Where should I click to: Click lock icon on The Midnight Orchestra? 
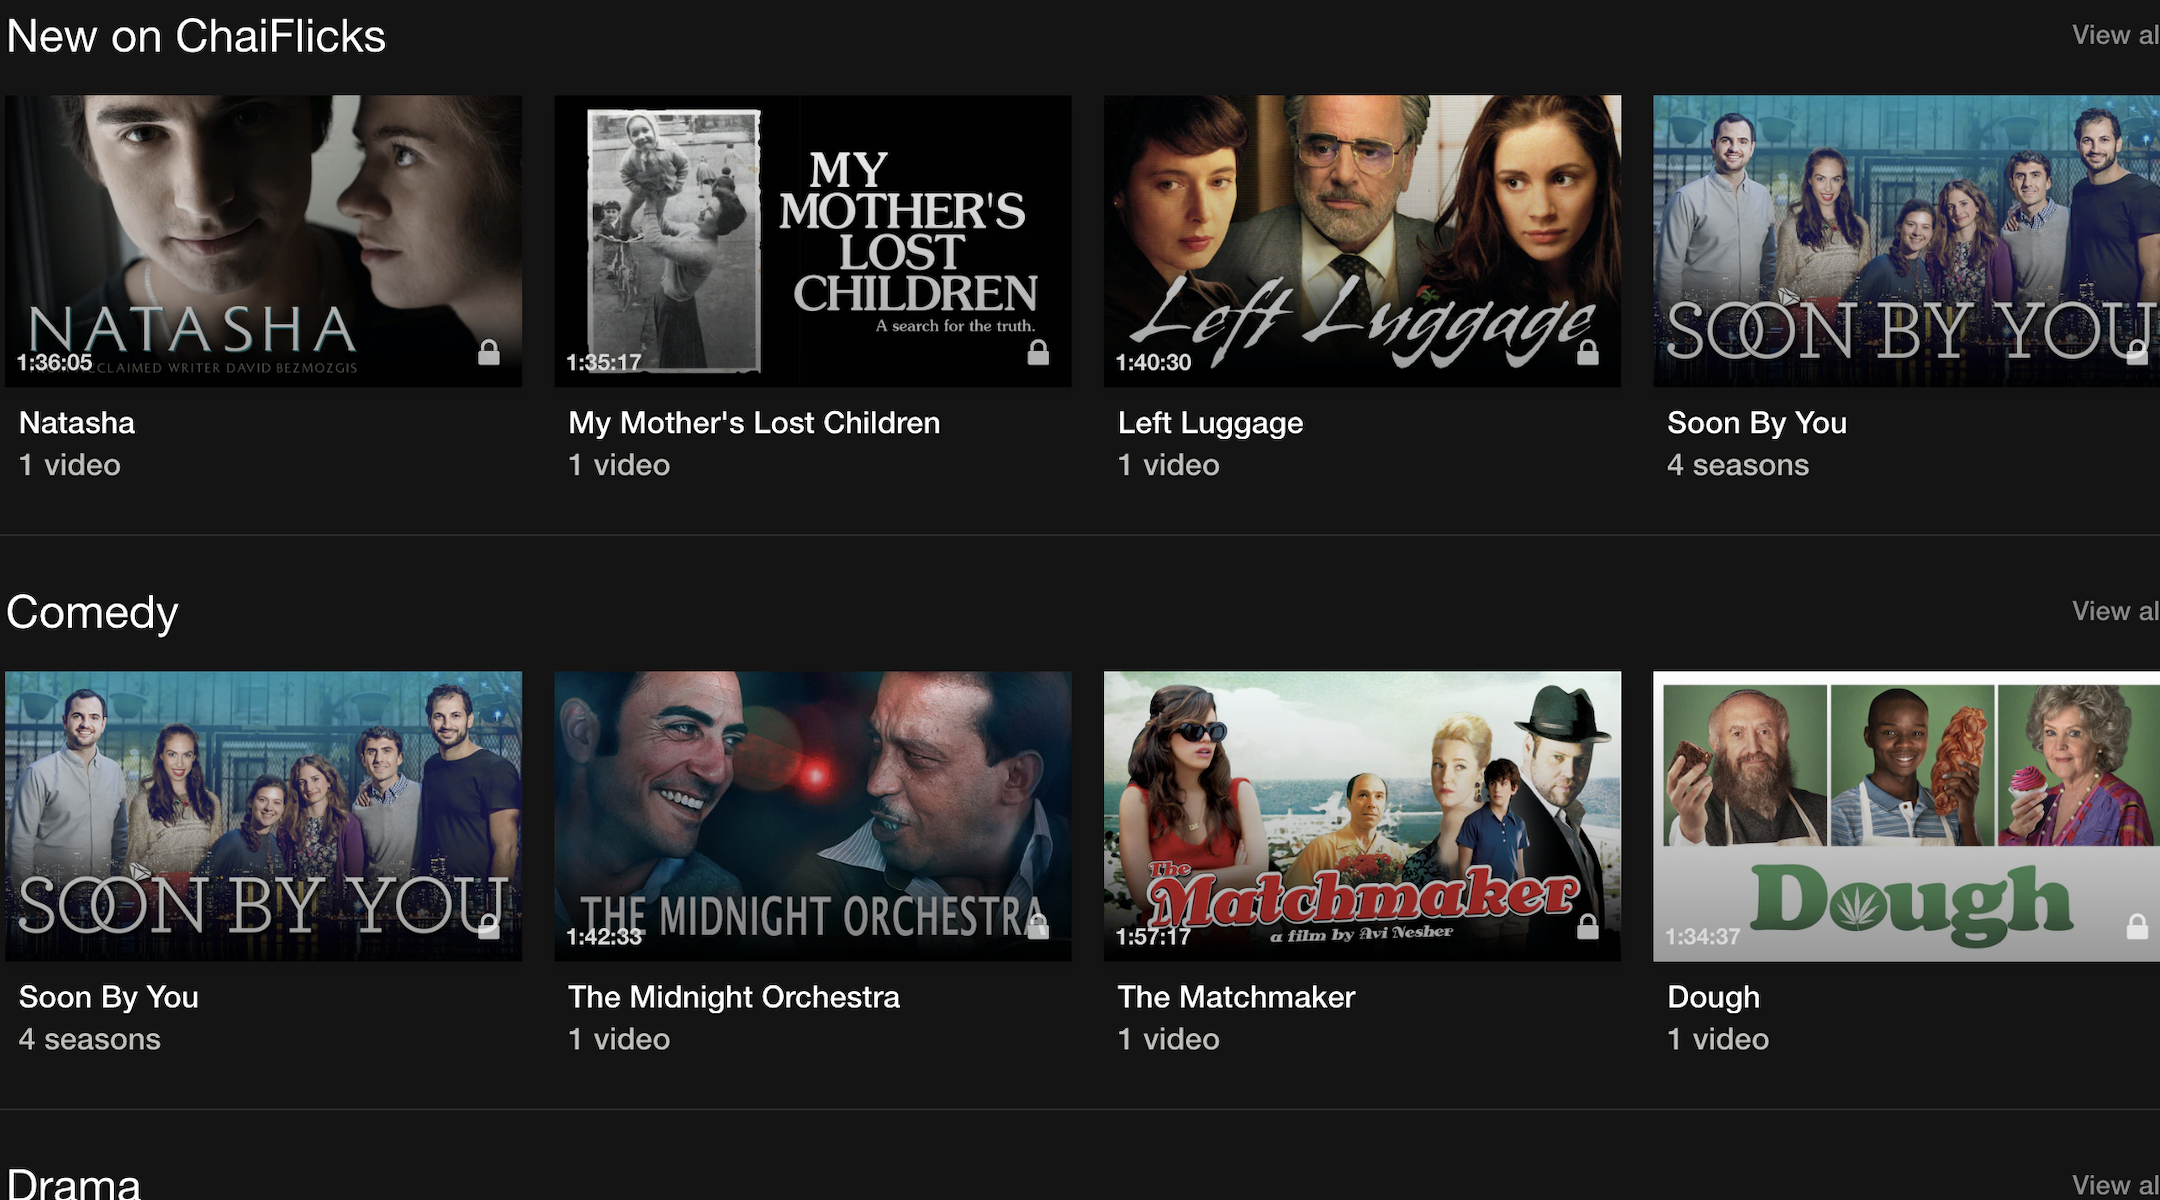click(1038, 928)
